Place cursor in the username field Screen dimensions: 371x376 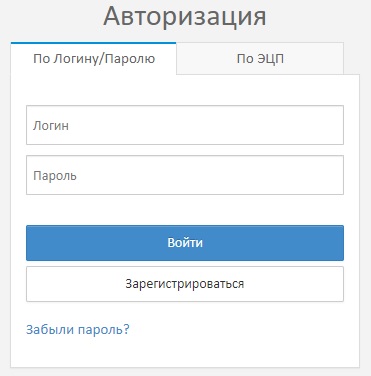point(185,125)
